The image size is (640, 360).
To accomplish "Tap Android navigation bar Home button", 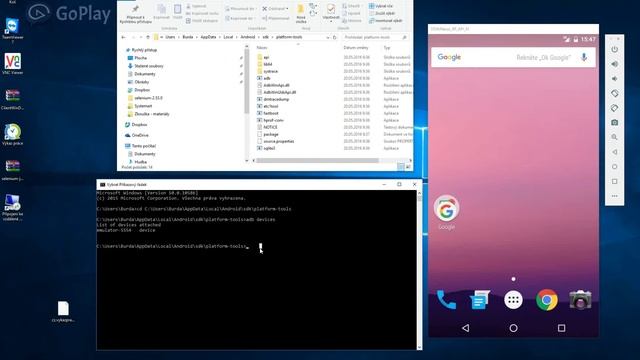I will click(513, 328).
